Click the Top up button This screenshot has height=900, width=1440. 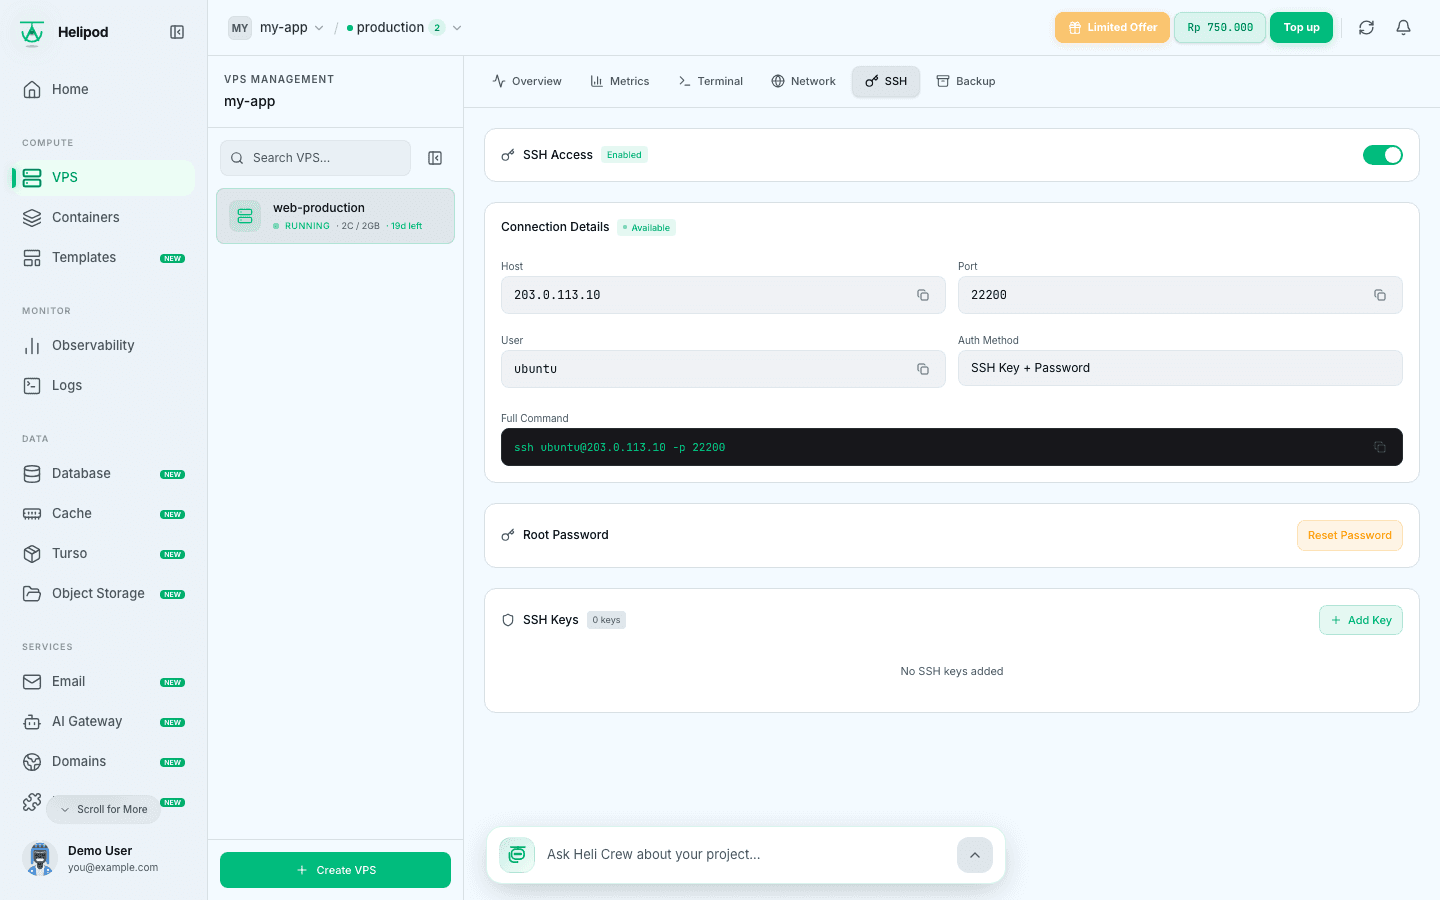tap(1301, 28)
